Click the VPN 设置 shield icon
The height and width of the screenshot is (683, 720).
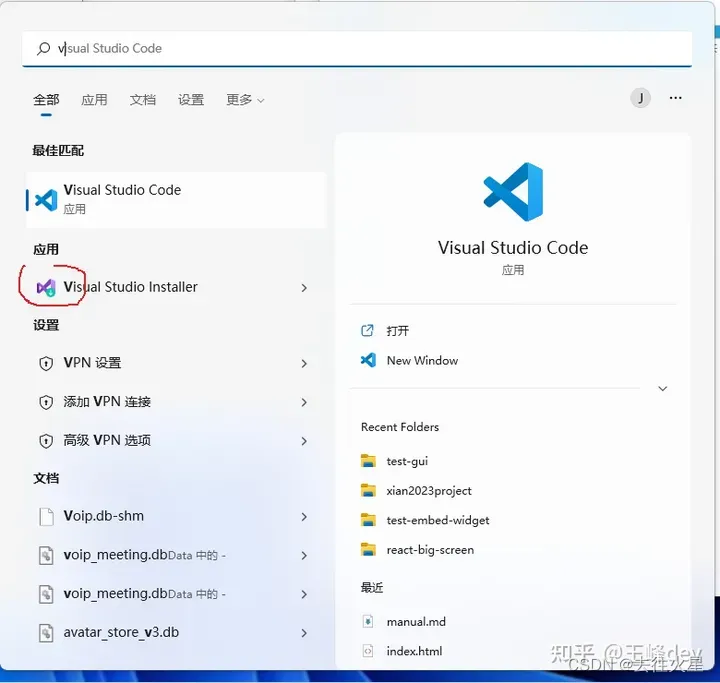pos(46,363)
